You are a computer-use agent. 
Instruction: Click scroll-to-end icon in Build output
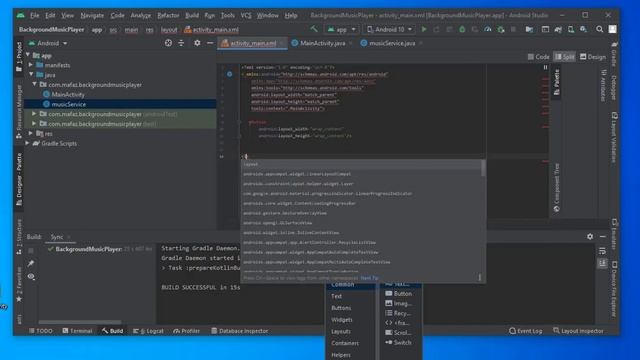click(602, 264)
